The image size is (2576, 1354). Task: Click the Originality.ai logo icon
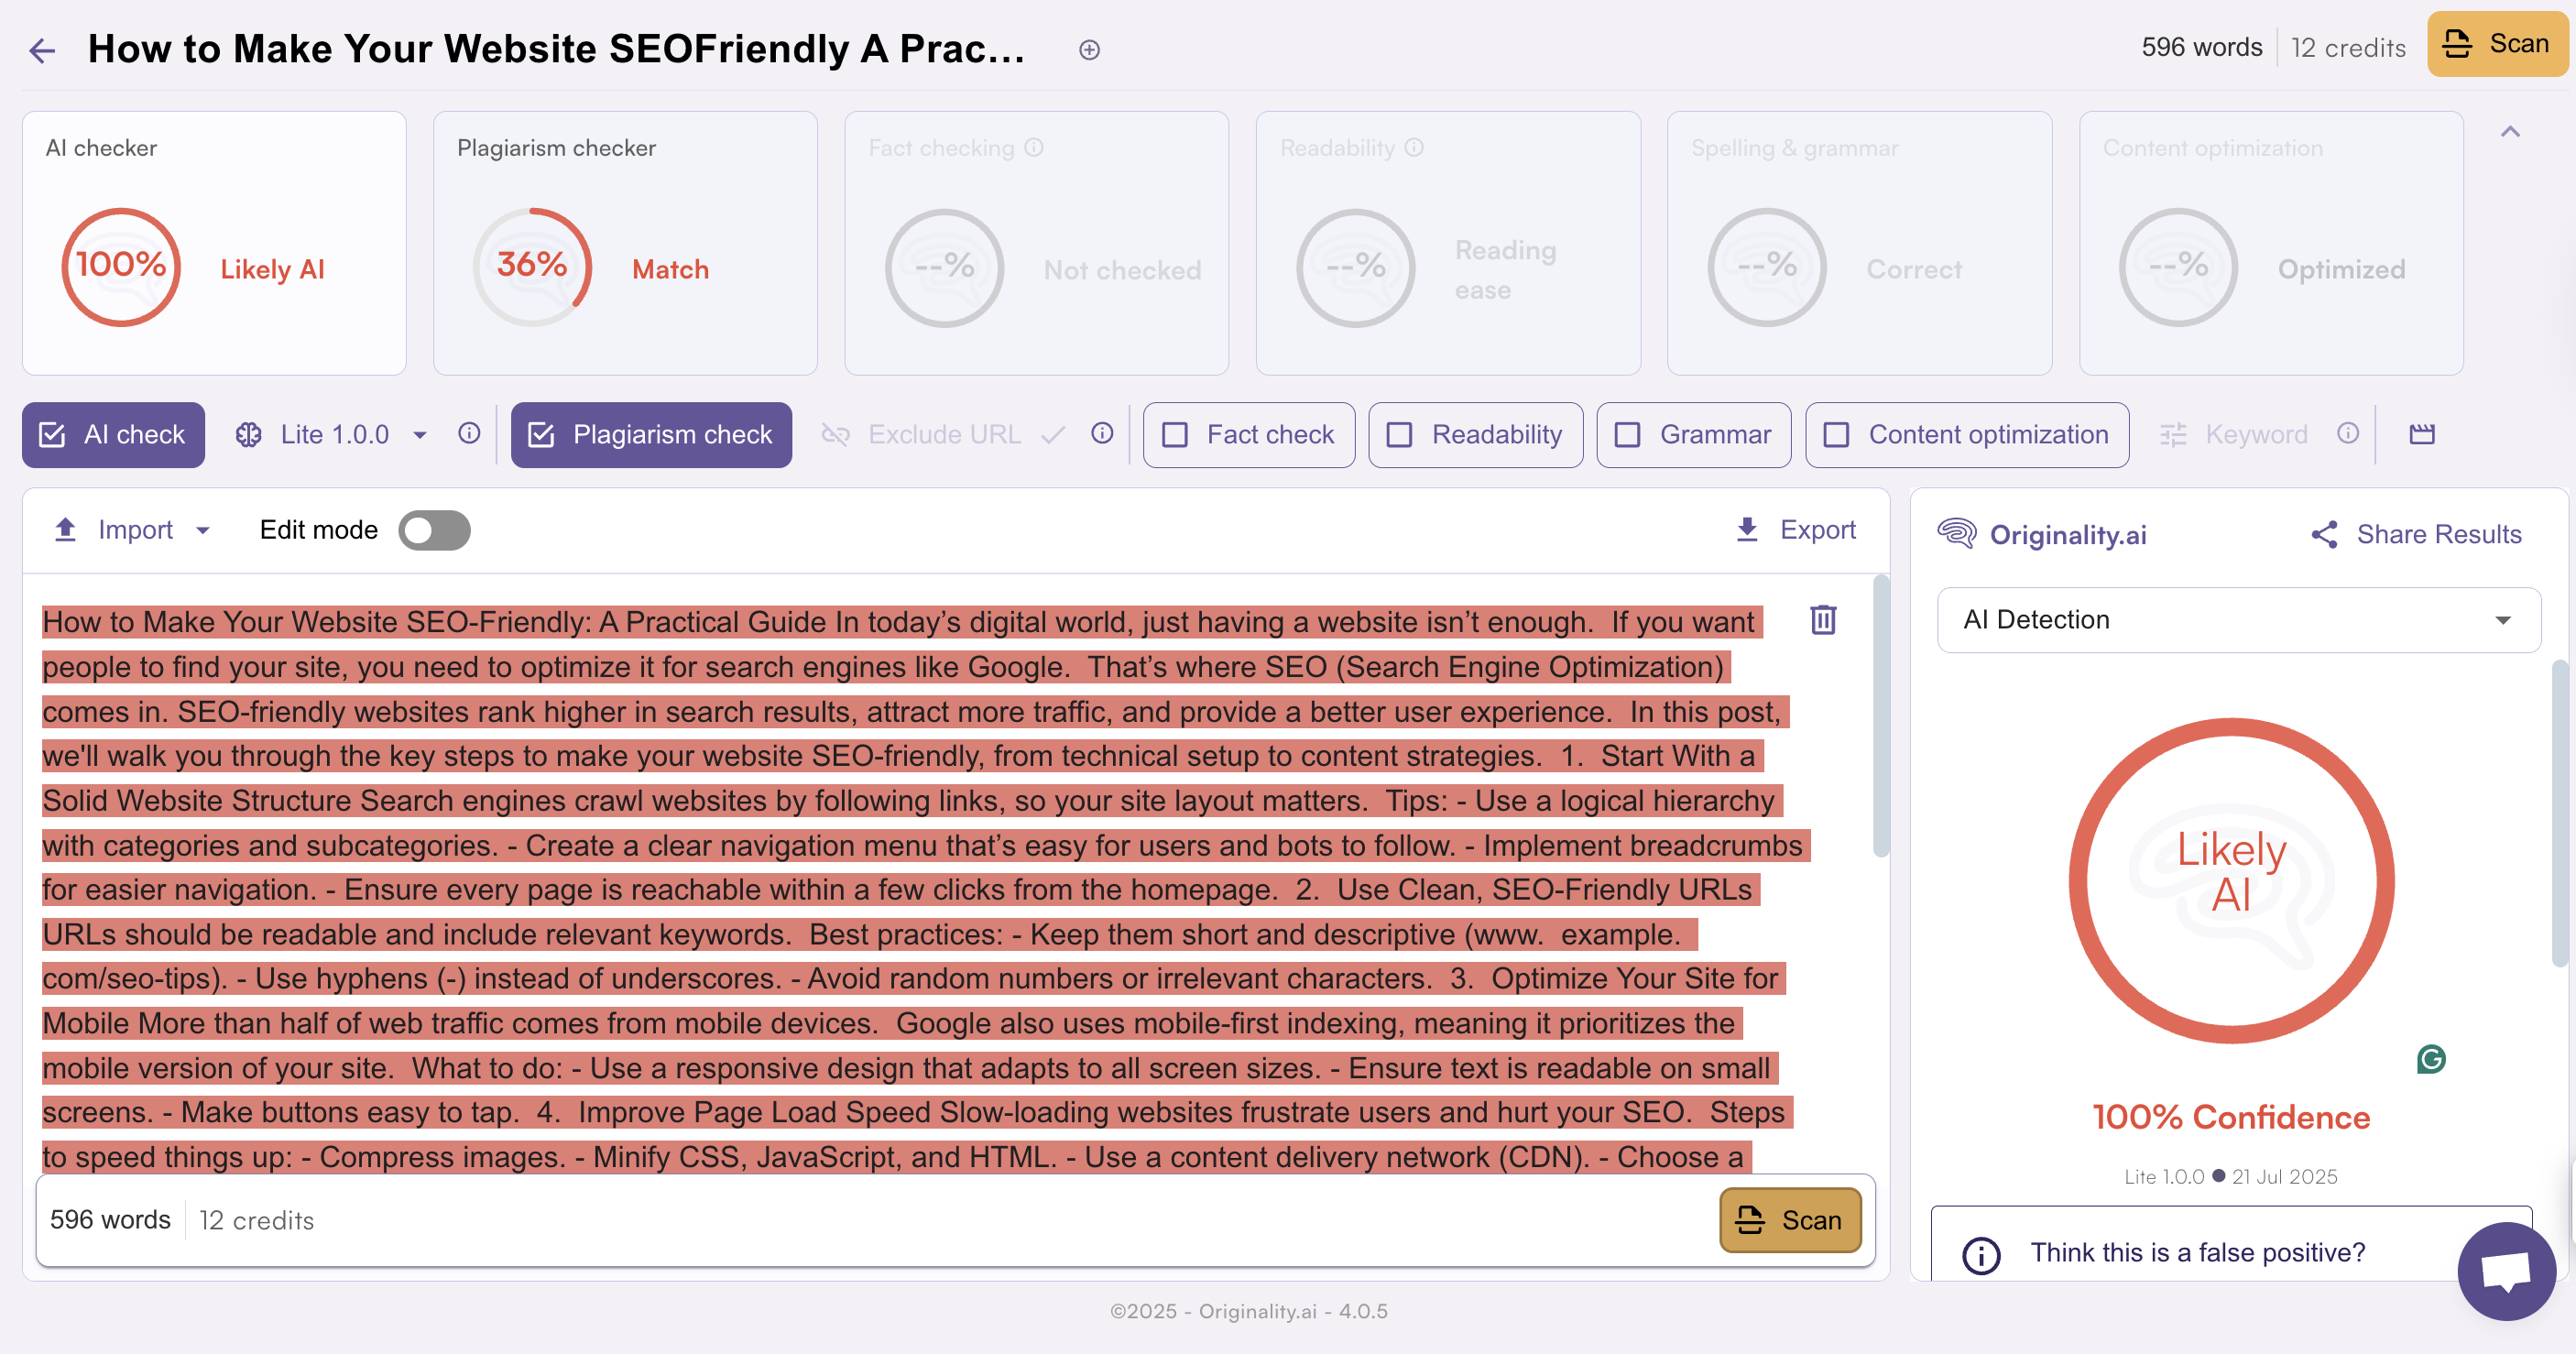click(x=1957, y=534)
